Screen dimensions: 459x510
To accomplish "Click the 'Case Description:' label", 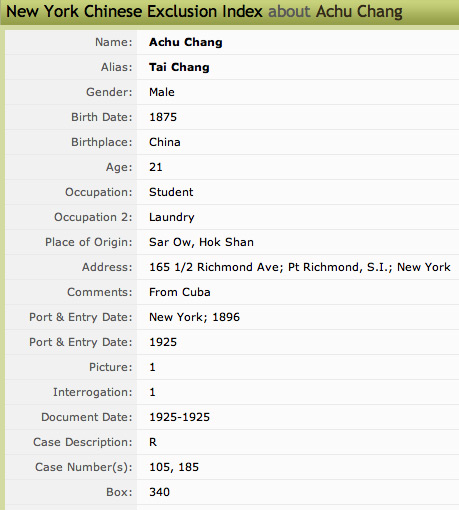I will (83, 442).
